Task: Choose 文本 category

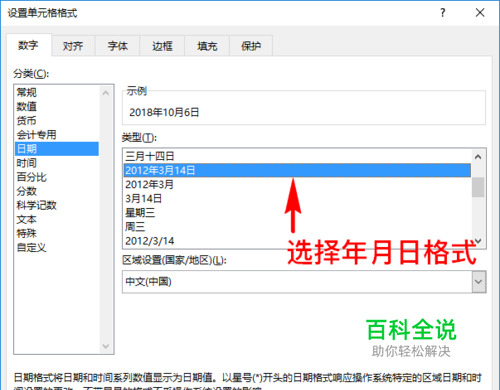Action: pos(57,219)
